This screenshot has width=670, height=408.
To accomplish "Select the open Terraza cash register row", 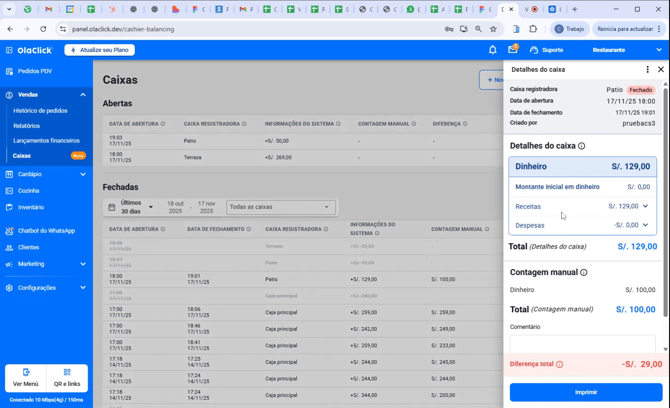I will coord(303,157).
